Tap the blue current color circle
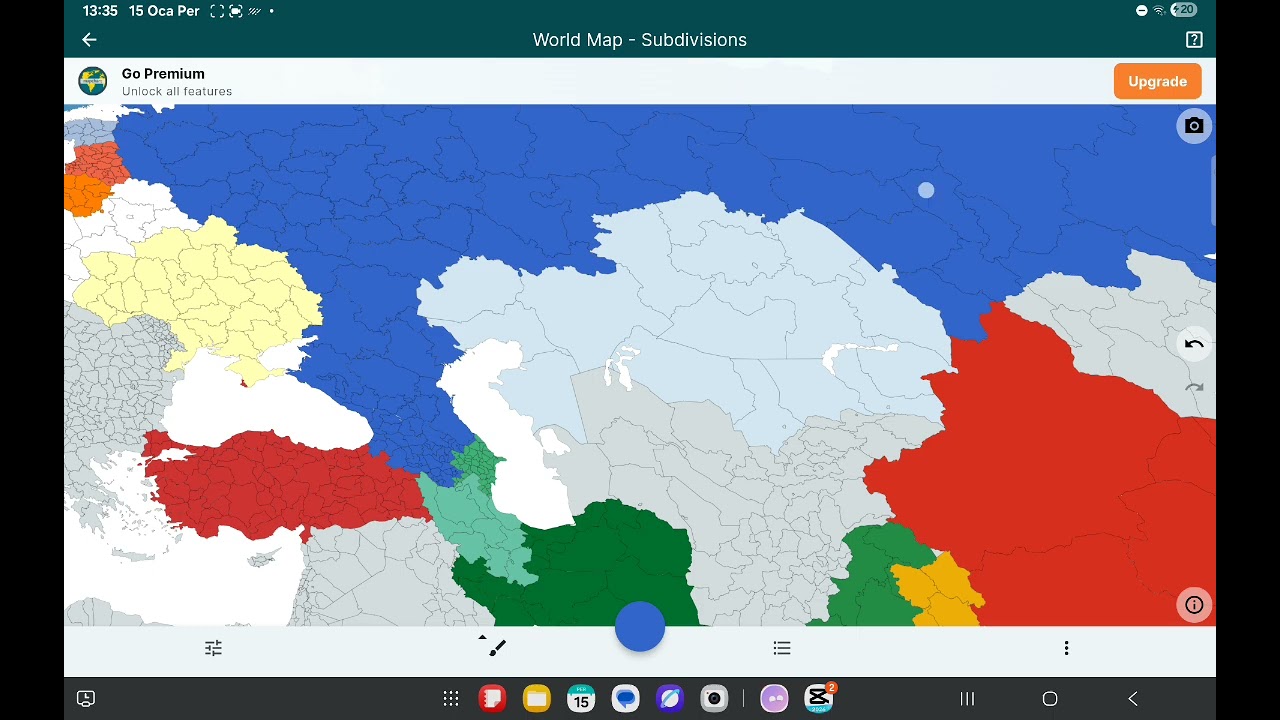The height and width of the screenshot is (720, 1280). [640, 626]
